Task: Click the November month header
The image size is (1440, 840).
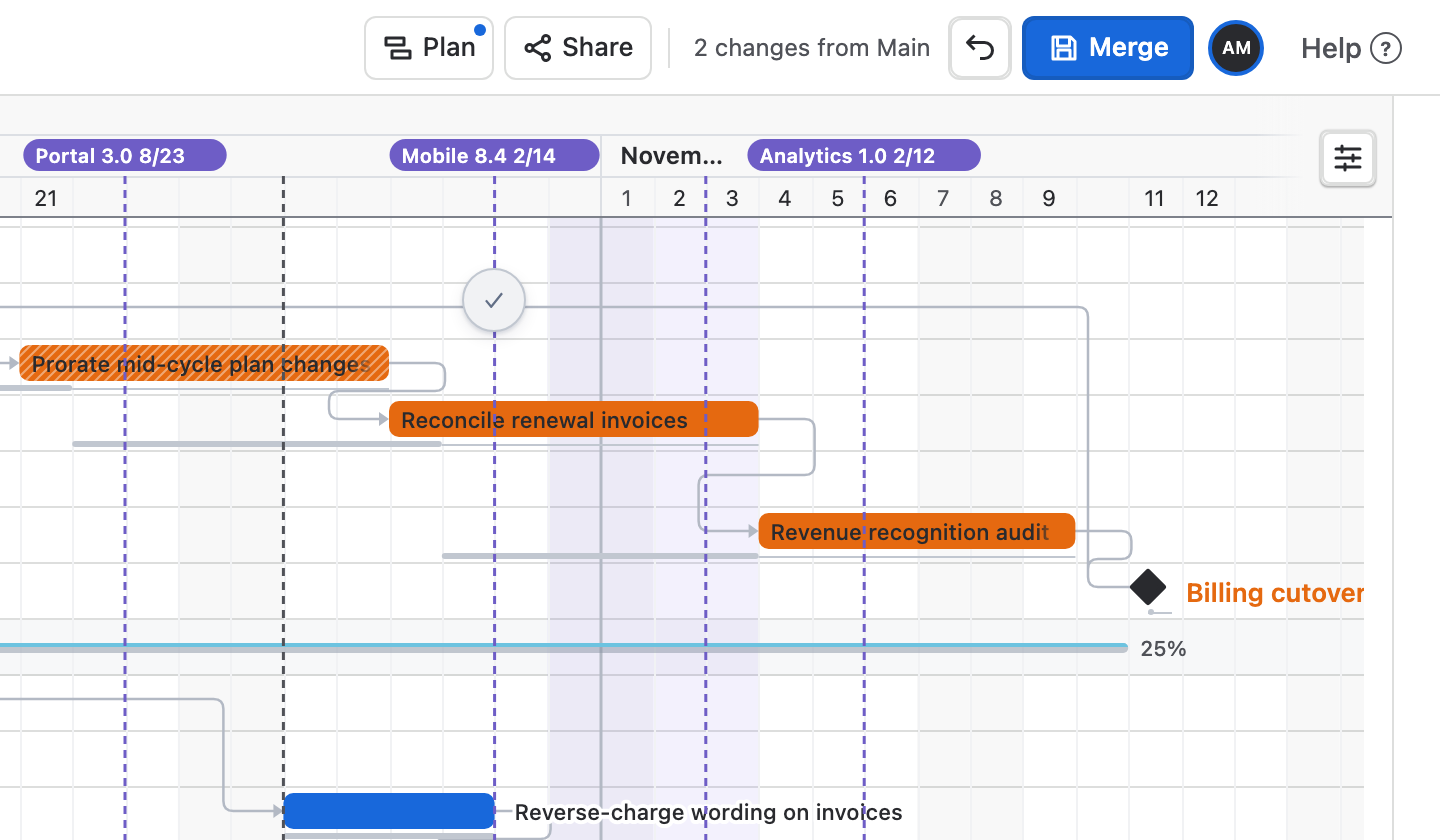Action: click(x=671, y=156)
